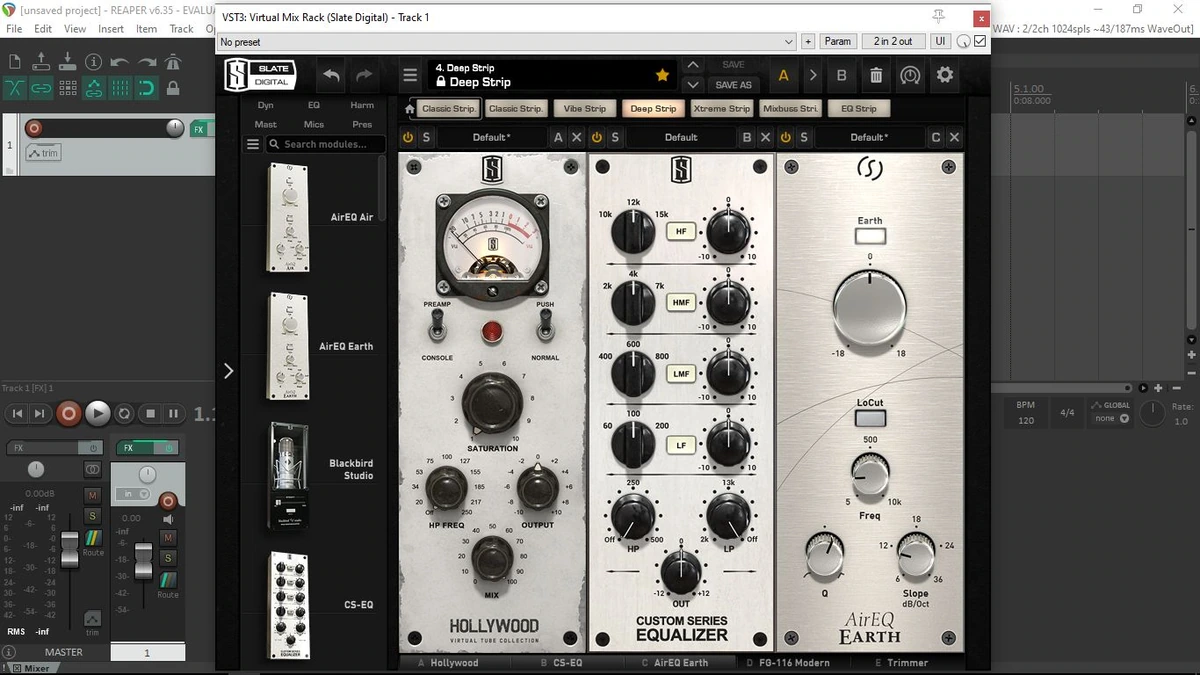Toggle REAPER metronome icon
Image resolution: width=1200 pixels, height=675 pixels.
pyautogui.click(x=173, y=62)
